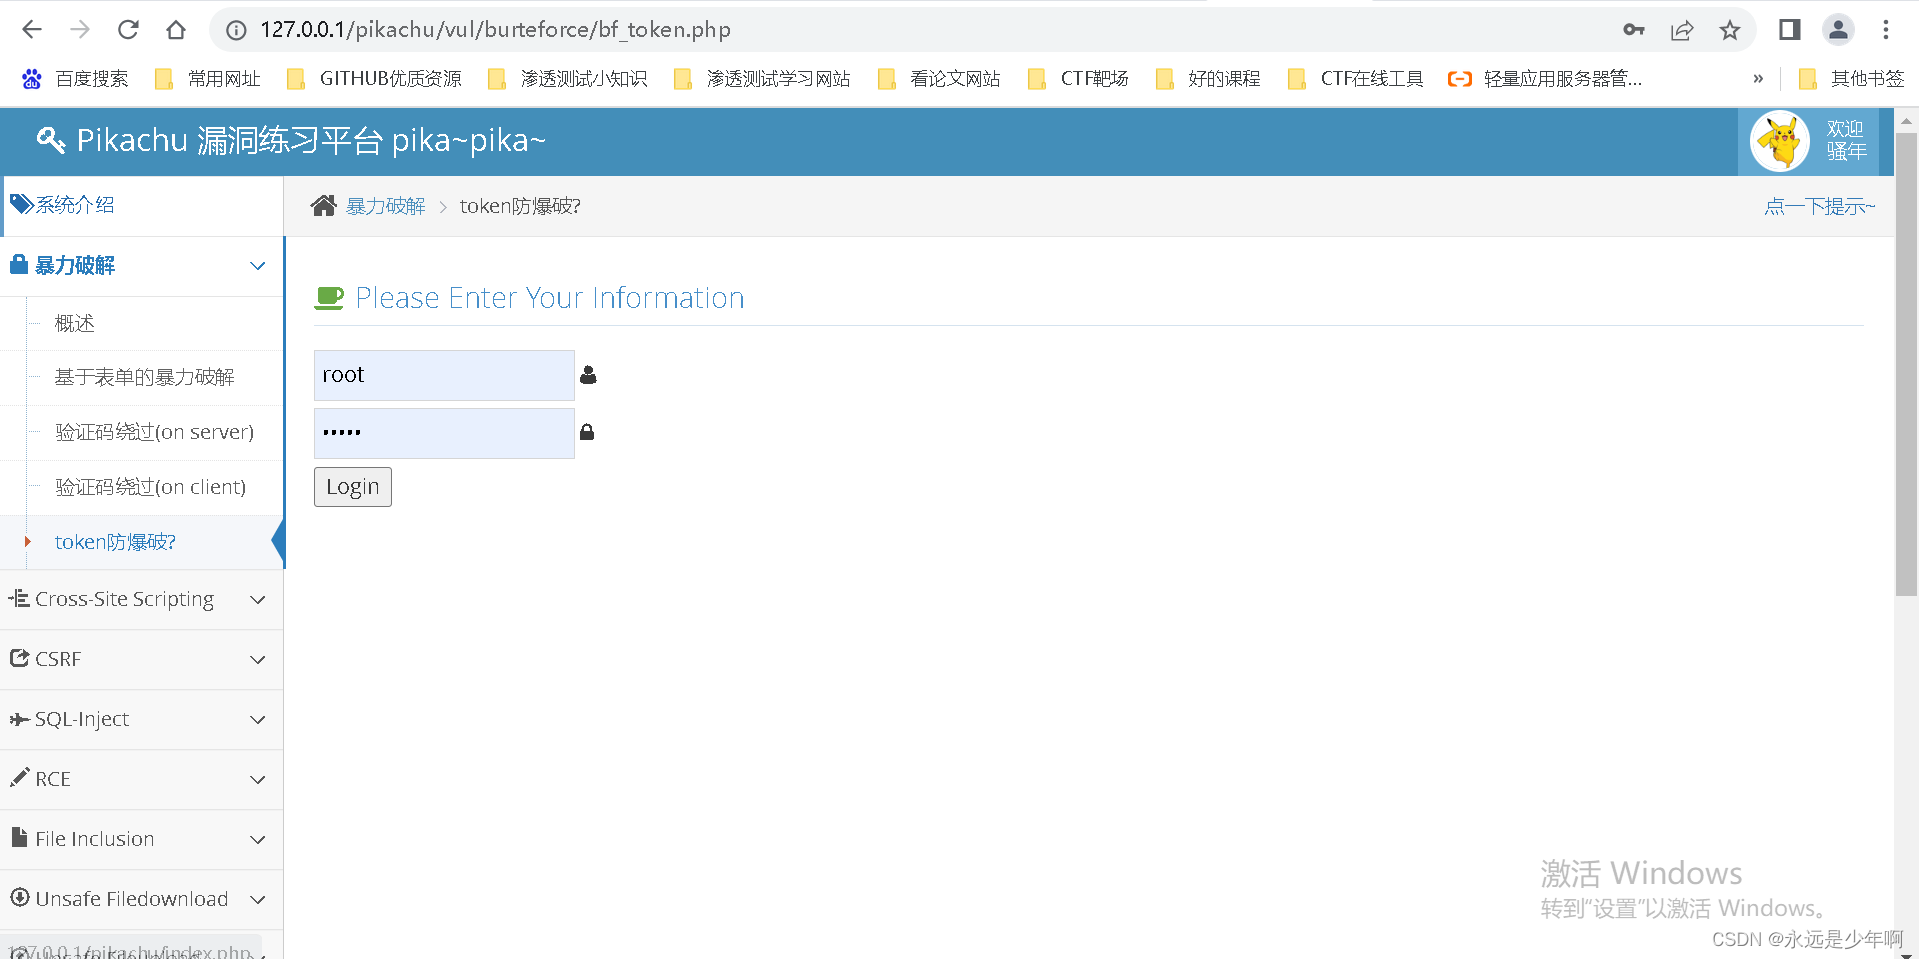Go back to the previous page

32,30
